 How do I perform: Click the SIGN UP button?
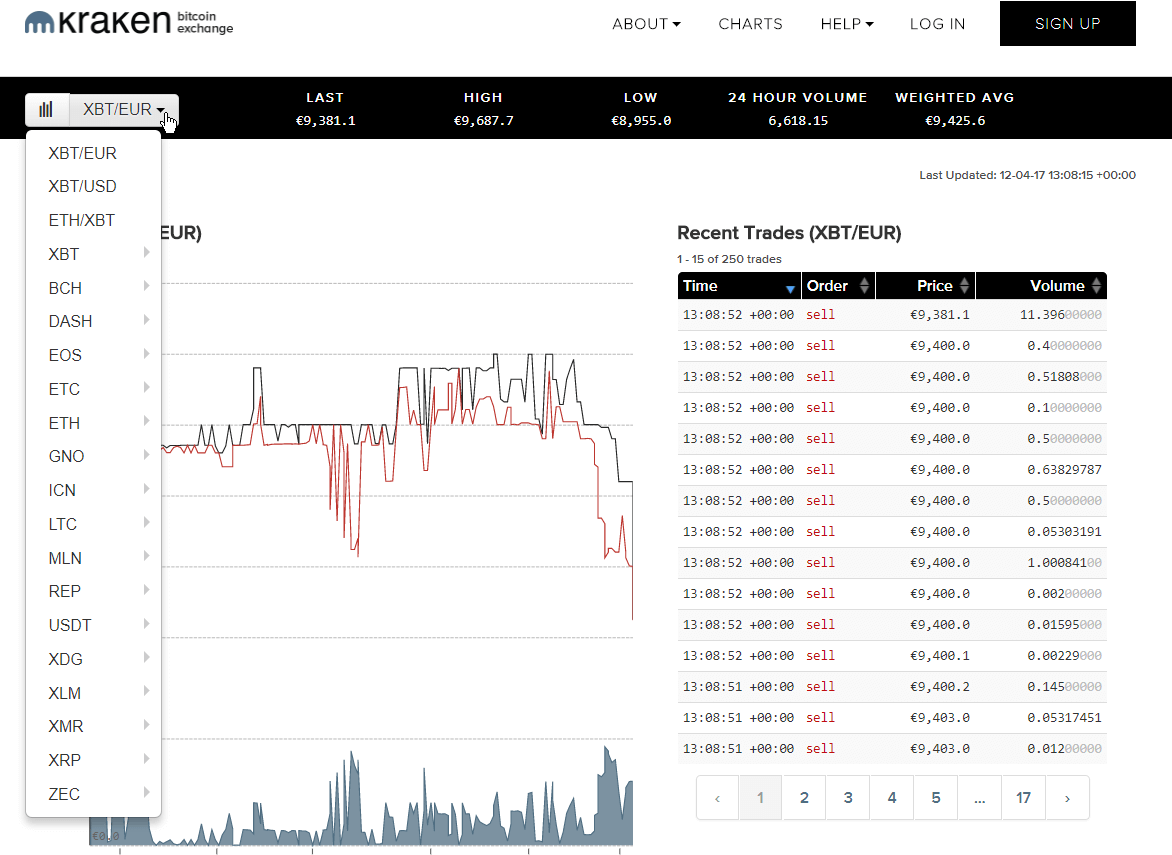point(1067,23)
